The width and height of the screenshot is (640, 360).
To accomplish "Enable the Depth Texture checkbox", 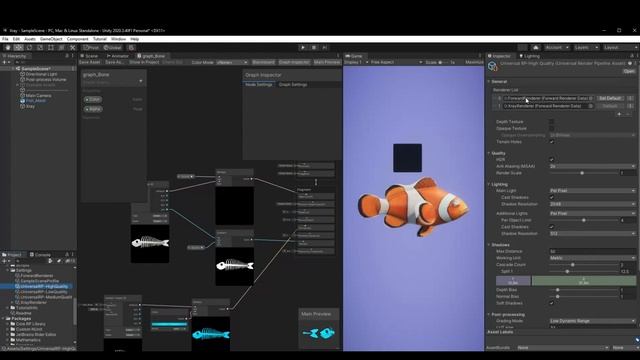I will [551, 122].
